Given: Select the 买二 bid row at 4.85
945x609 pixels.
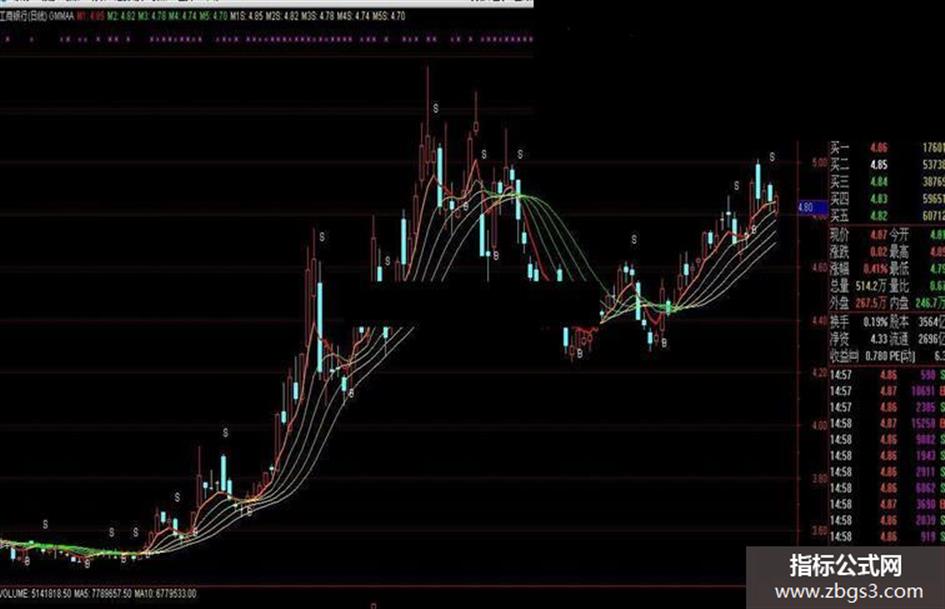Looking at the screenshot, I should pos(887,165).
